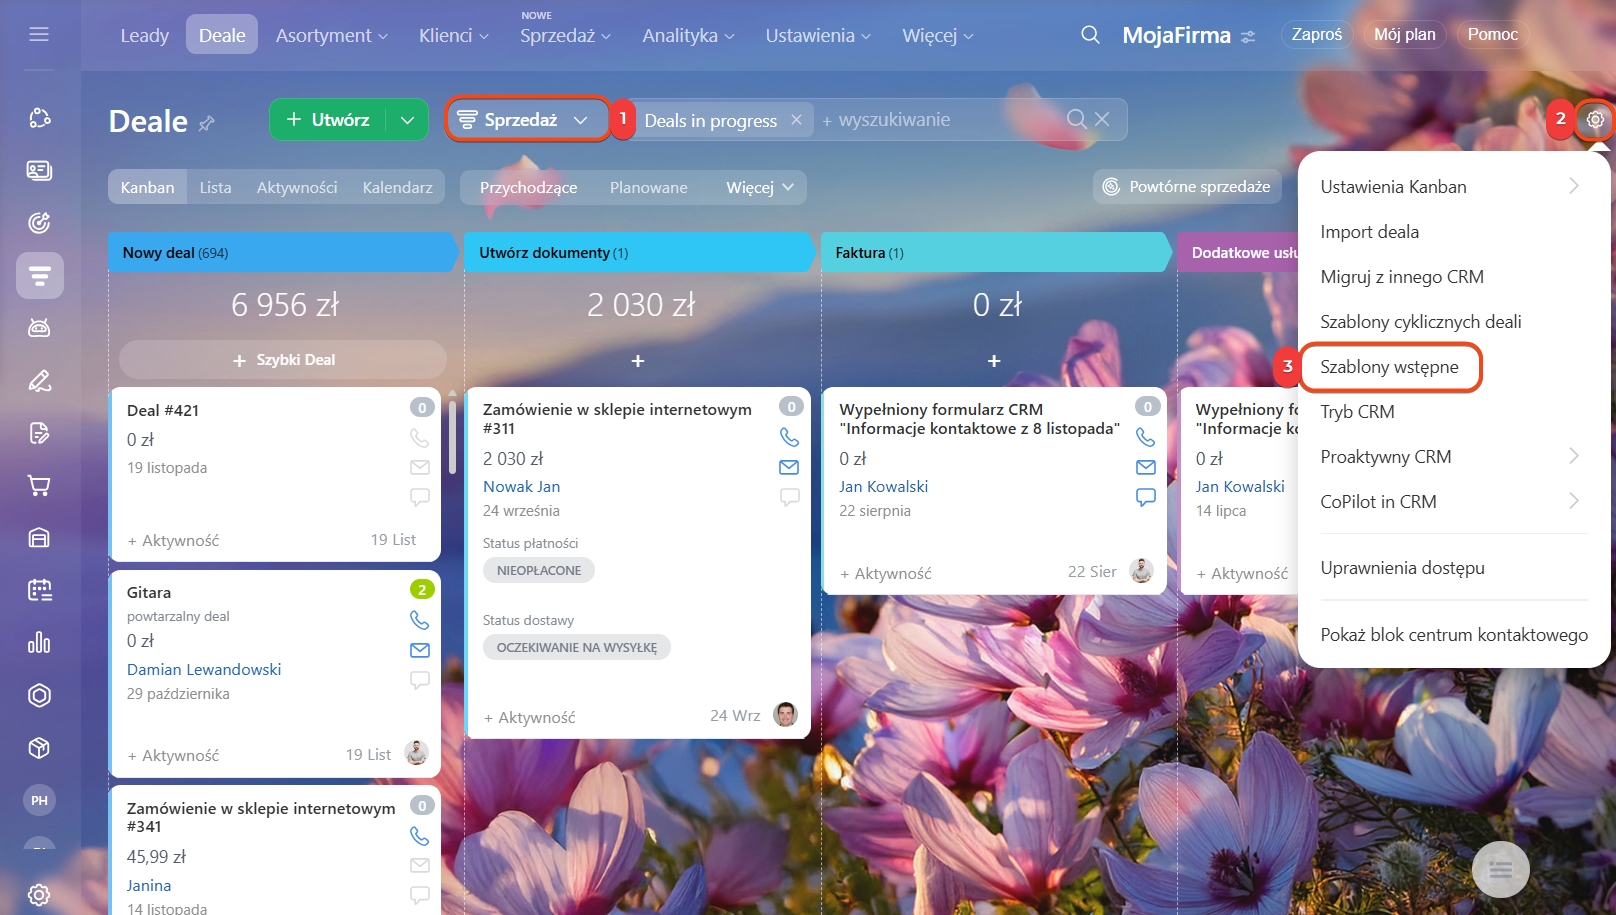
Task: Click the chat icon on Jan Kowalski's Faktura card
Action: pyautogui.click(x=1145, y=497)
